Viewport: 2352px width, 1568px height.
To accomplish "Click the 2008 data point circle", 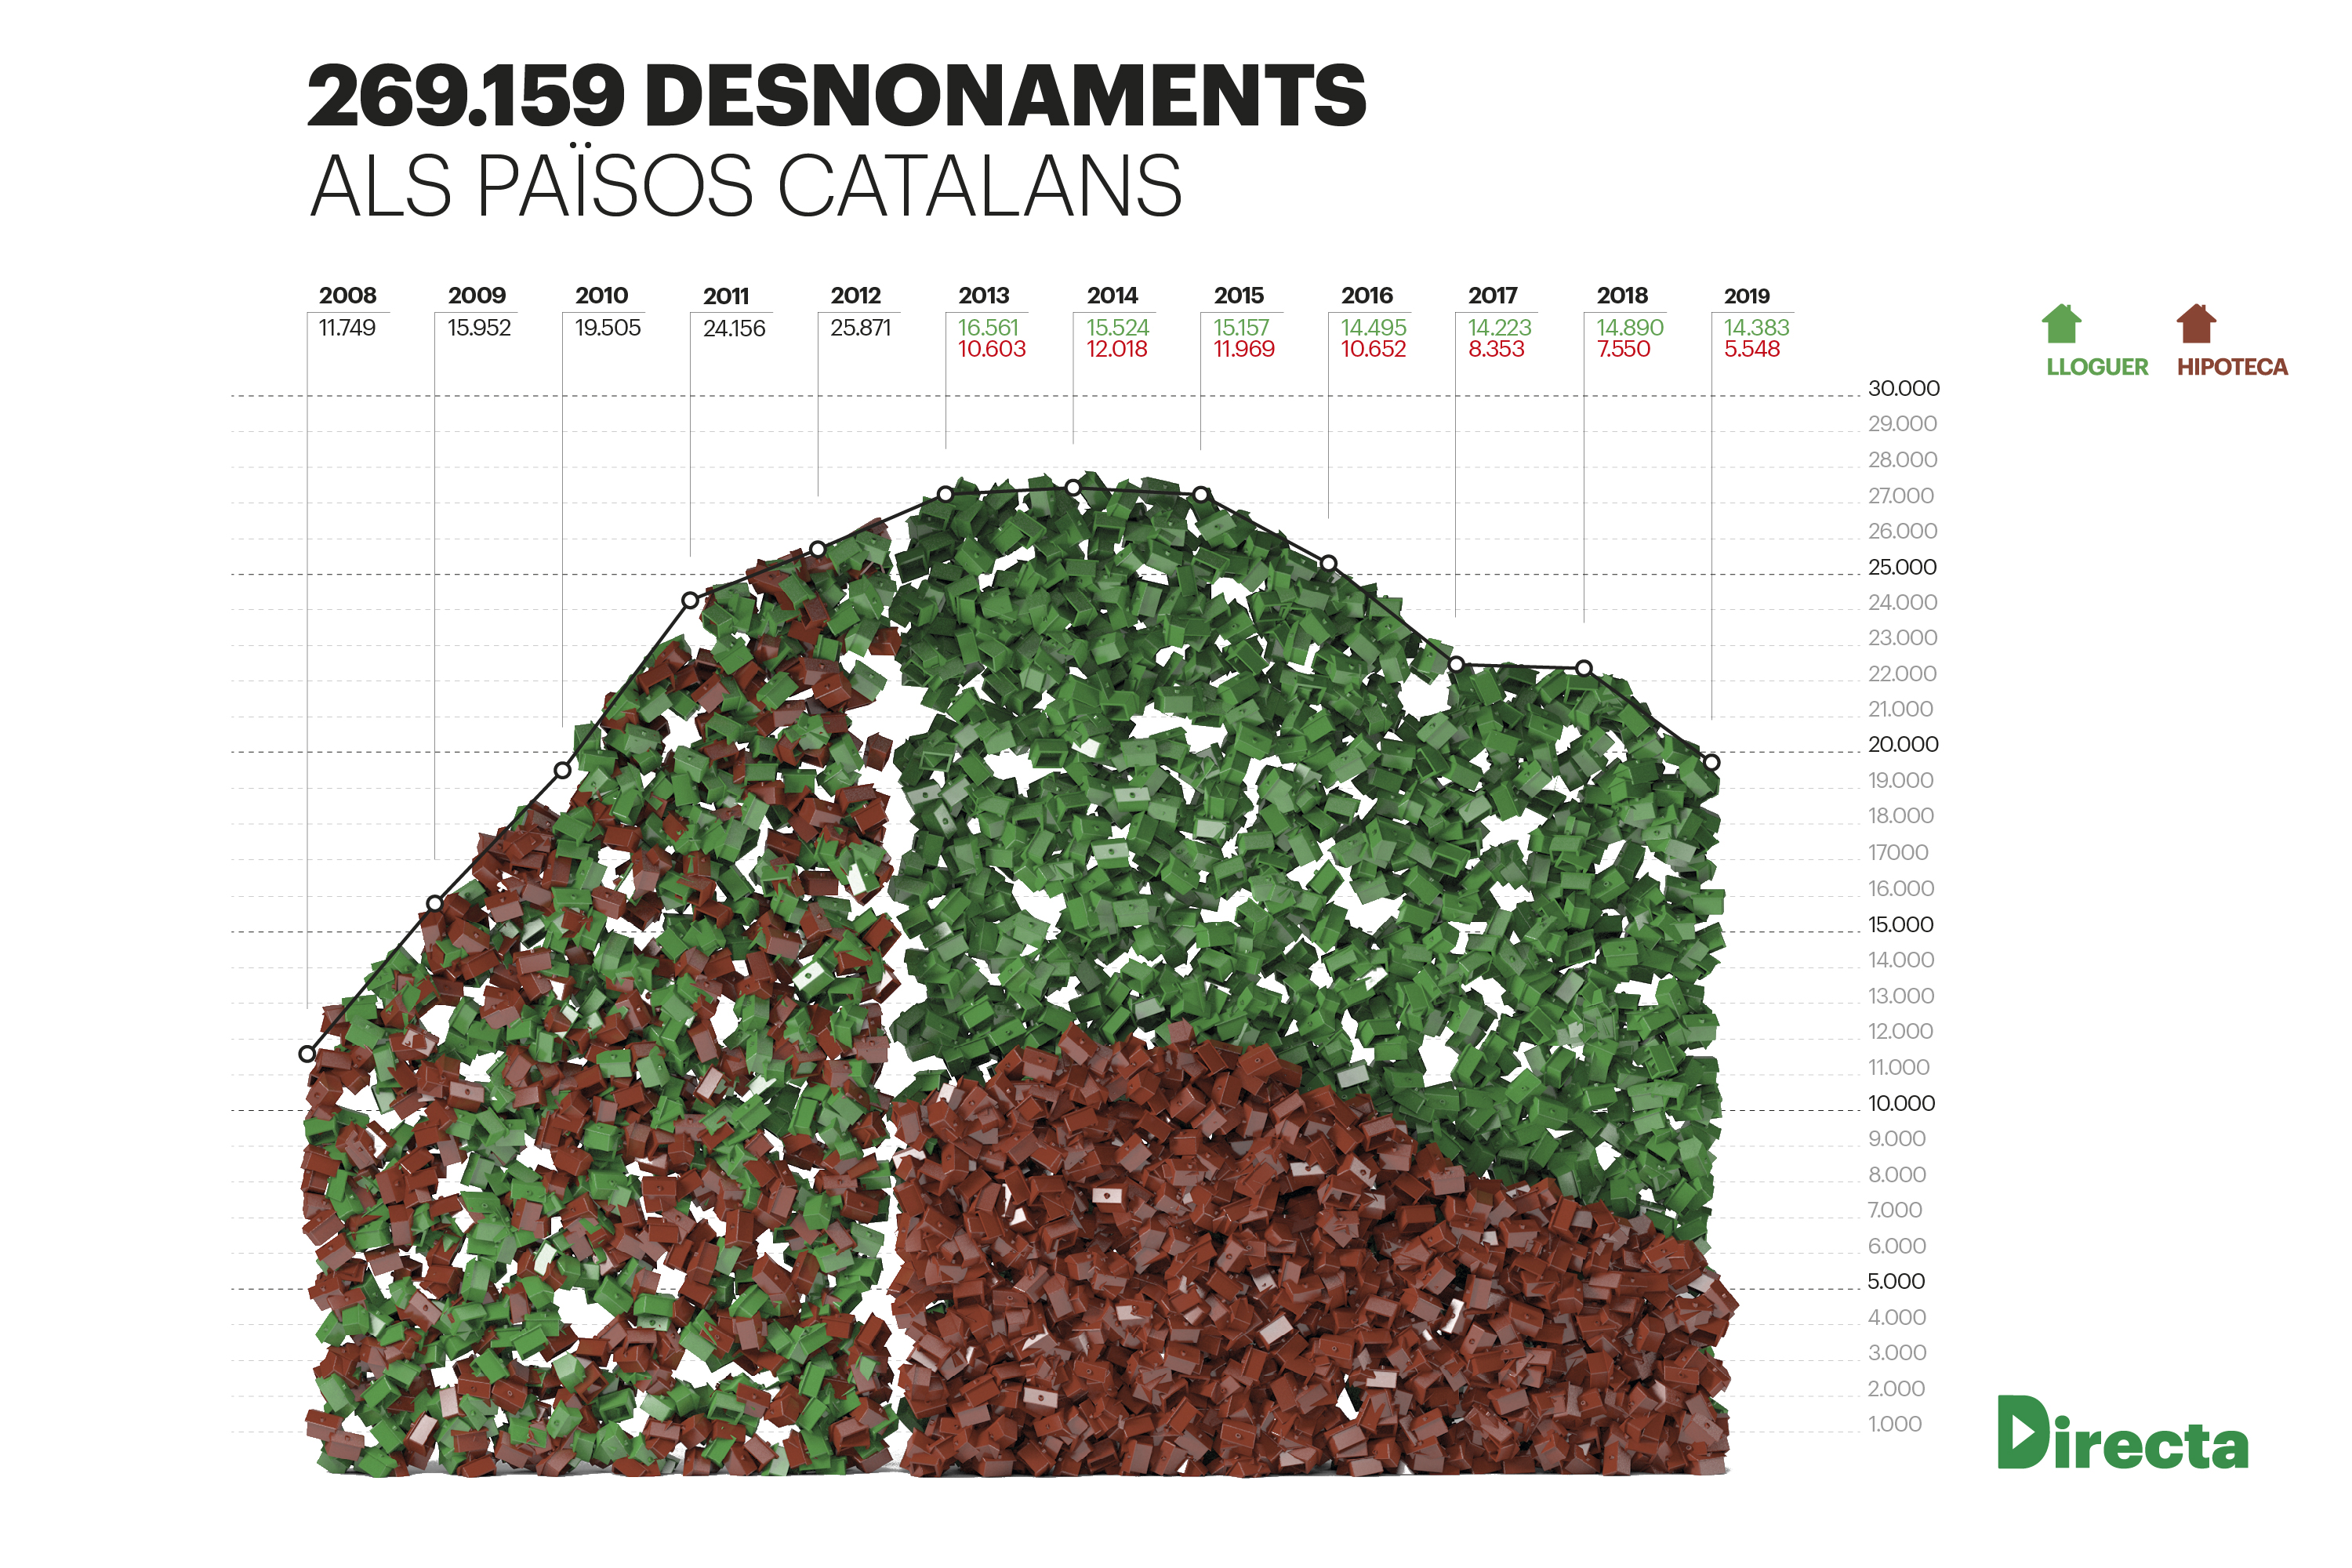I will click(x=307, y=1054).
